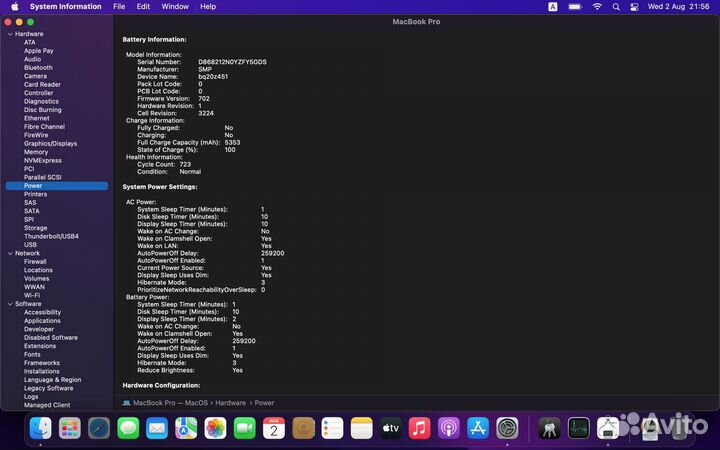Image resolution: width=720 pixels, height=450 pixels.
Task: Click the date and time clock
Action: click(679, 6)
